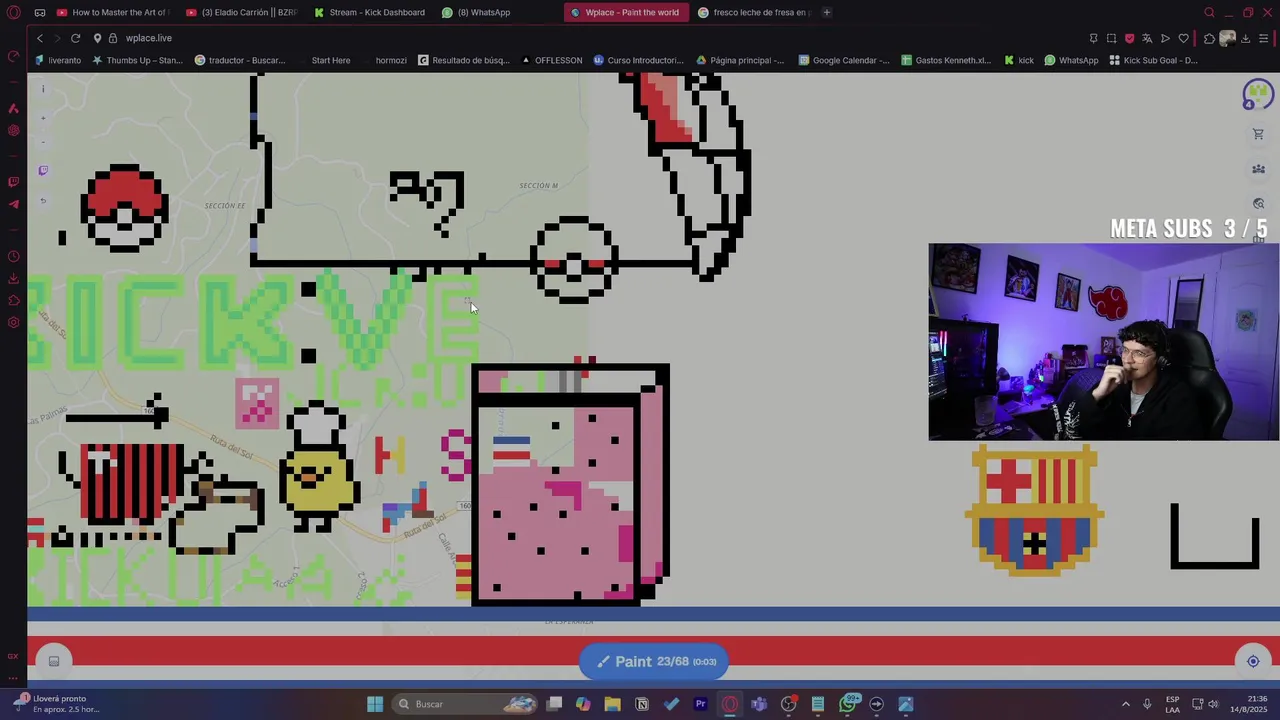The width and height of the screenshot is (1280, 720).
Task: Toggle the Opera ad blocker shield
Action: click(x=1129, y=38)
